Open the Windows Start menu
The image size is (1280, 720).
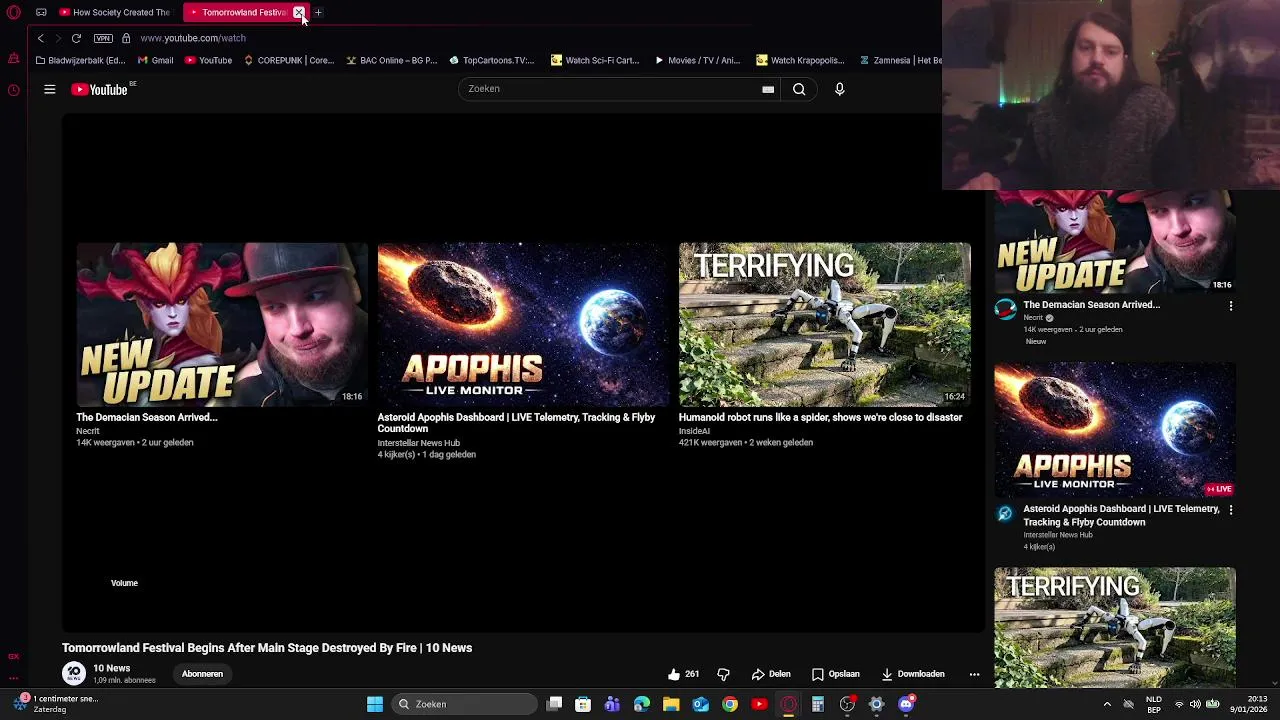click(375, 704)
